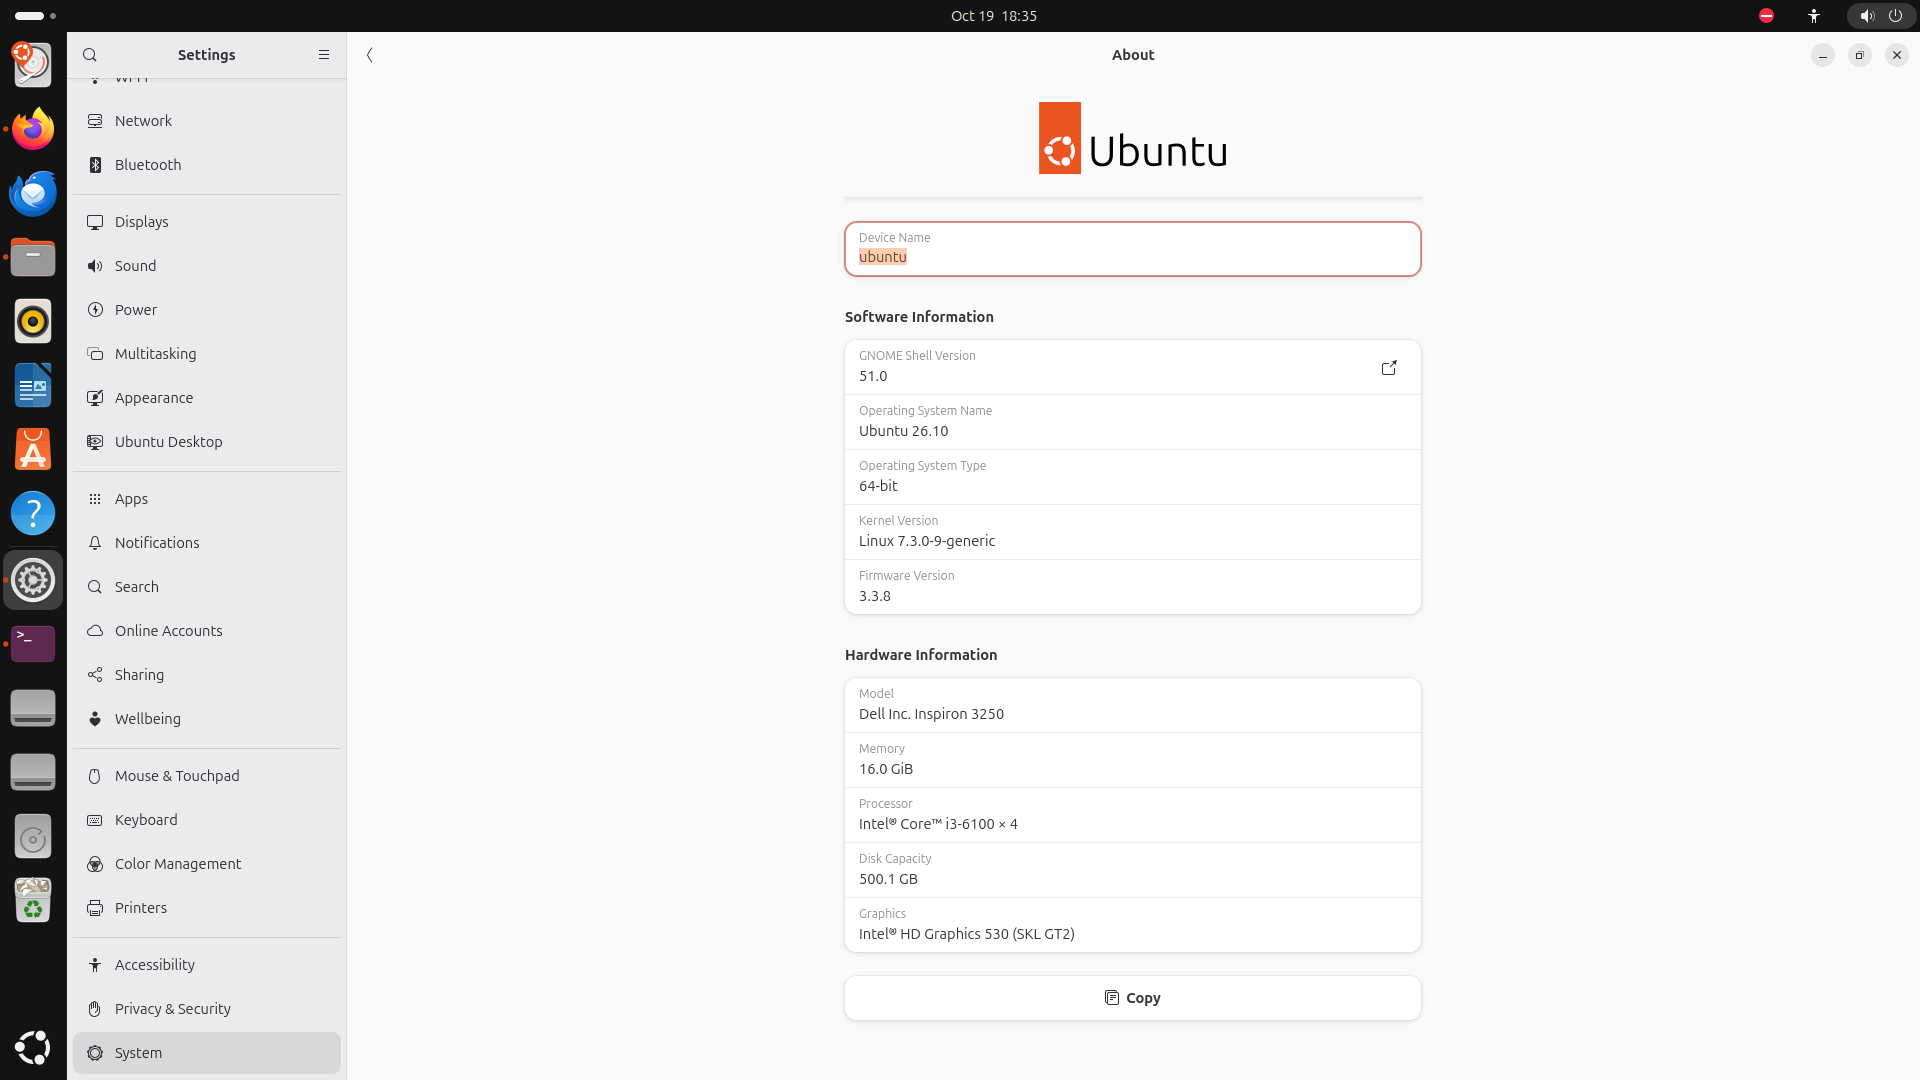The height and width of the screenshot is (1080, 1920).
Task: Click Kernel Version value Linux 7.3.0-9-generic
Action: (927, 541)
